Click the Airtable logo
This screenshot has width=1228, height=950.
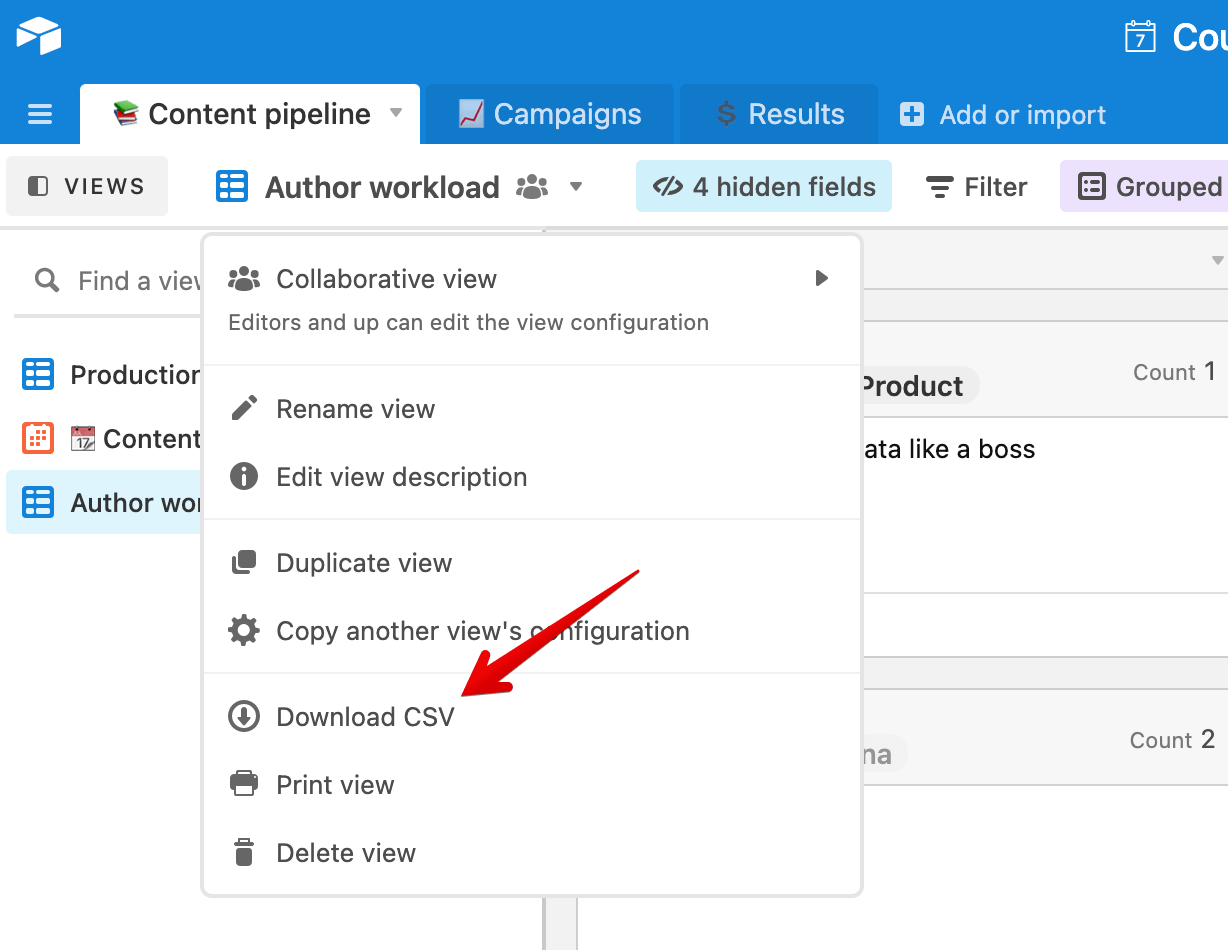37,36
